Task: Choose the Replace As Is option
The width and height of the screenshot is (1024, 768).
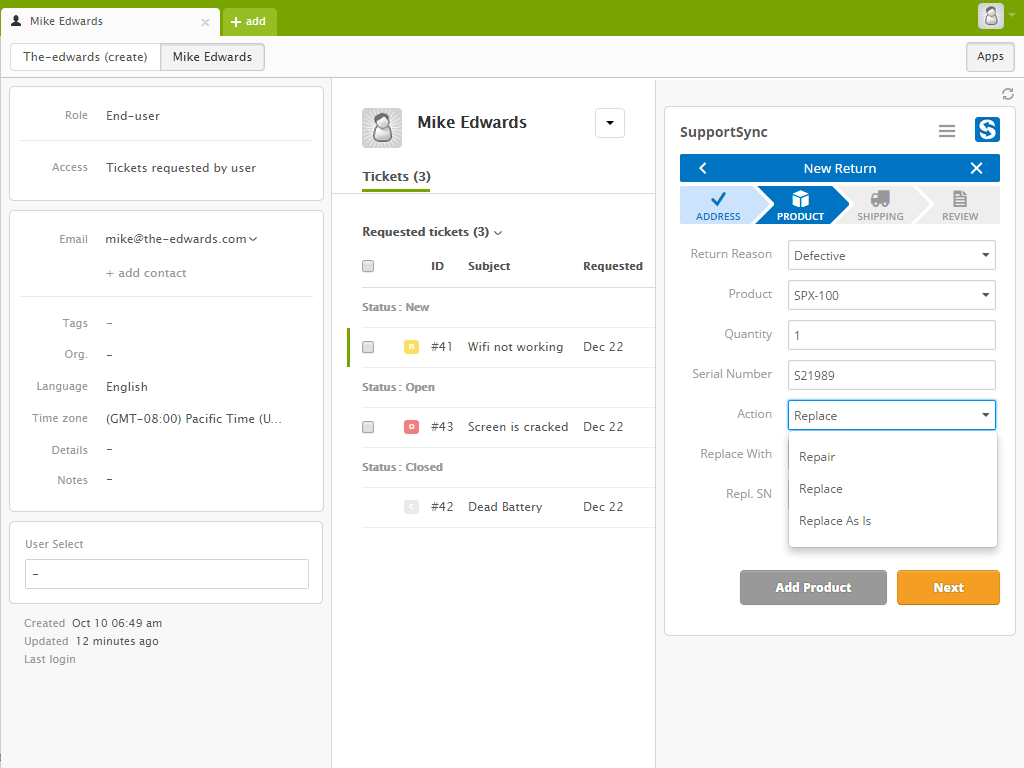Action: (x=835, y=521)
